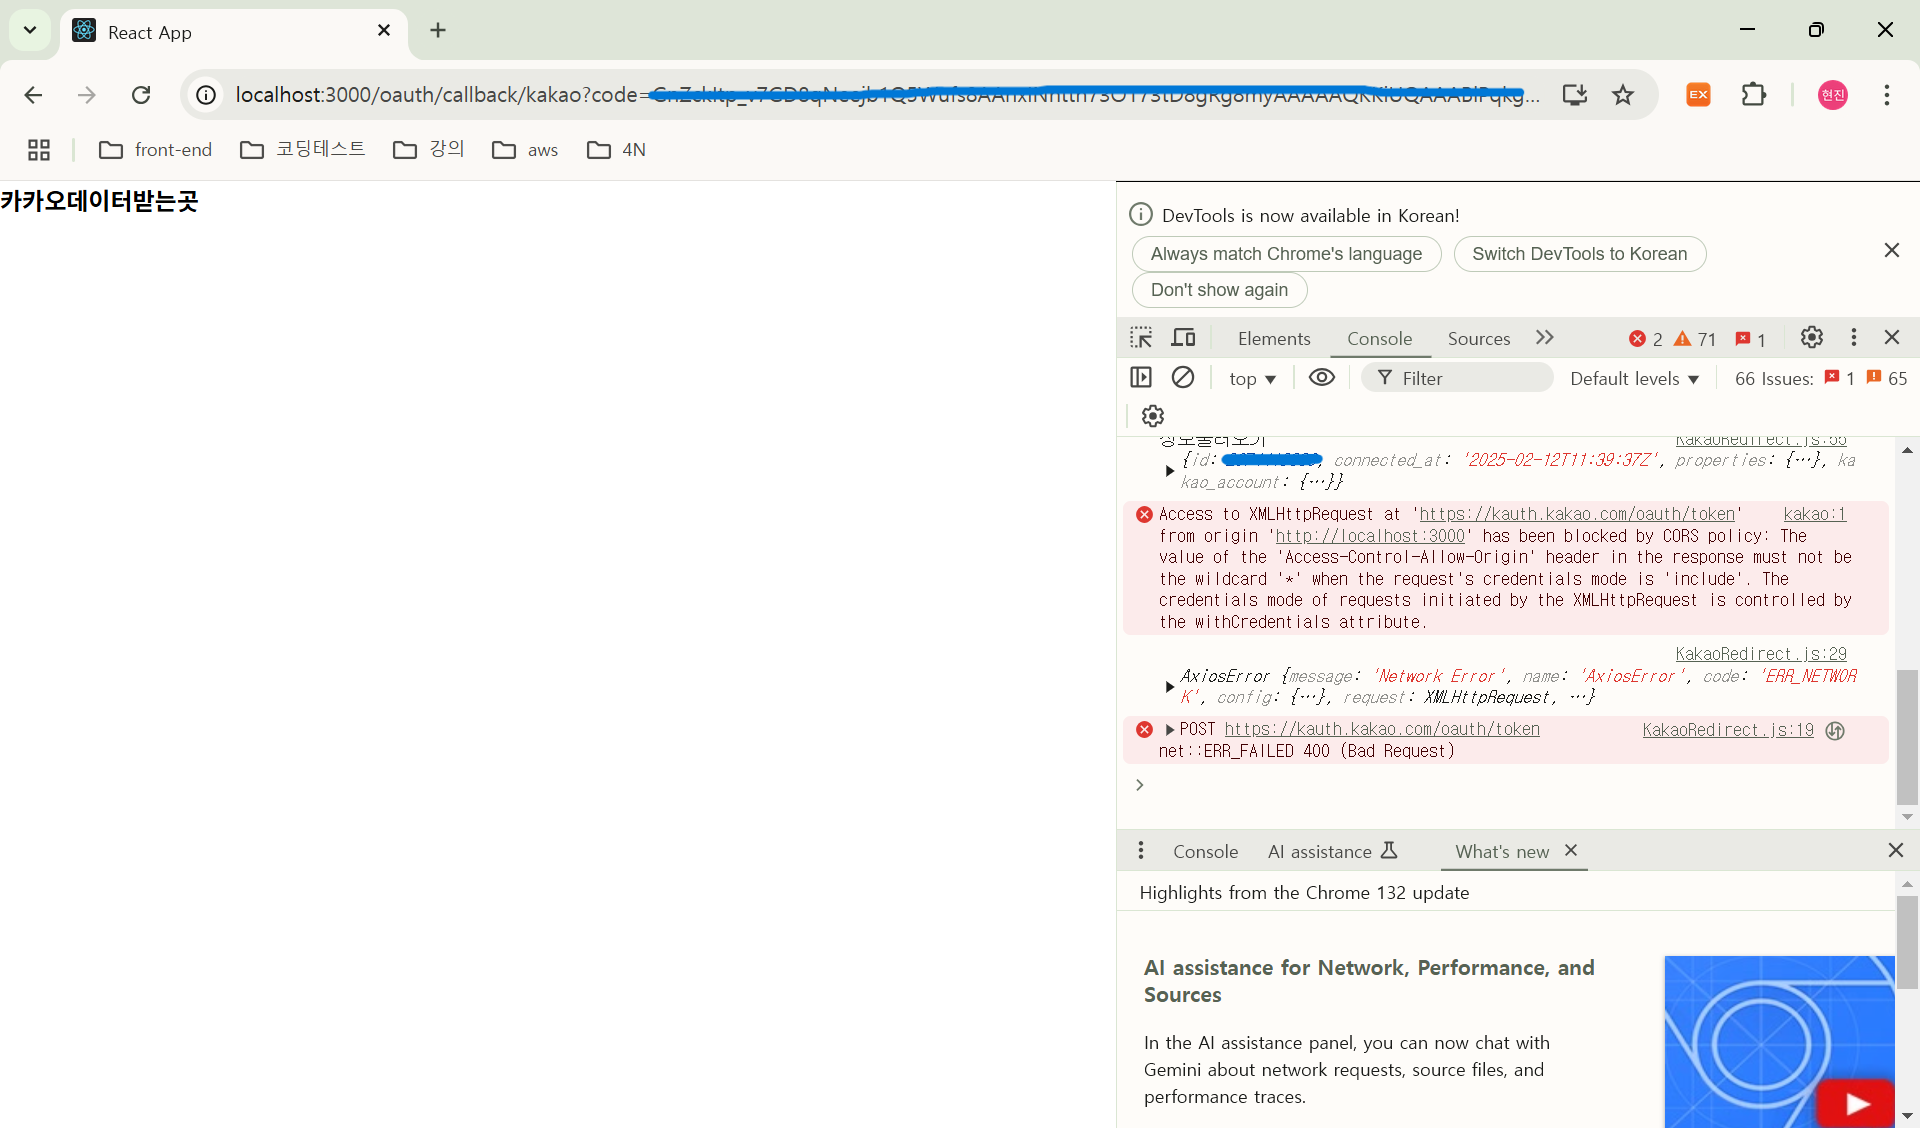The height and width of the screenshot is (1128, 1920).
Task: Click the warning count badge showing 71
Action: pyautogui.click(x=1695, y=340)
